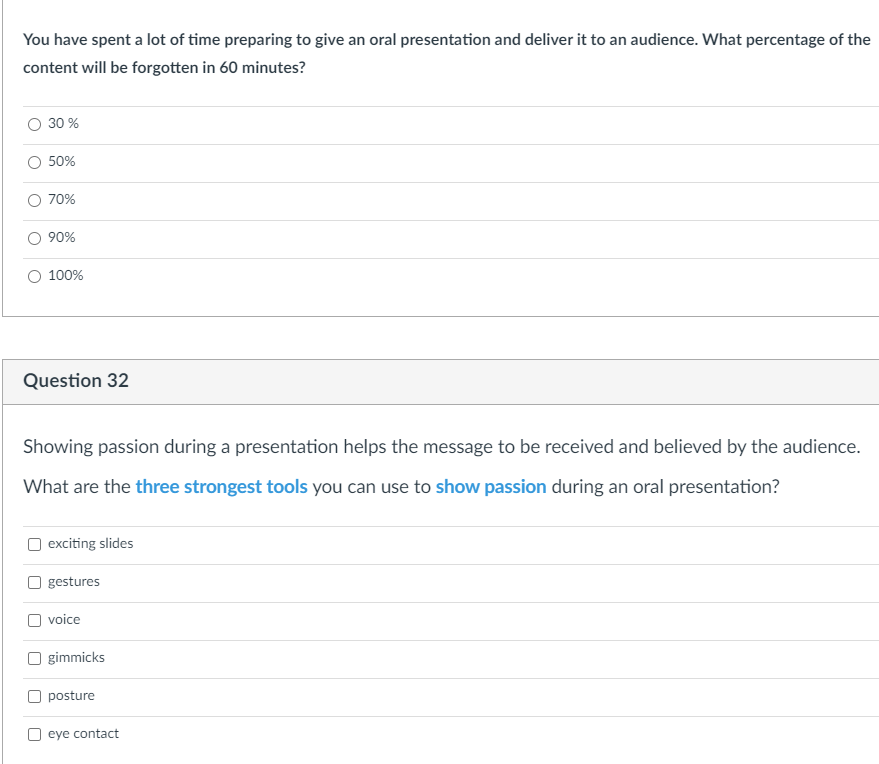Image resolution: width=879 pixels, height=764 pixels.
Task: Click the "show passion" highlighted text
Action: point(491,487)
